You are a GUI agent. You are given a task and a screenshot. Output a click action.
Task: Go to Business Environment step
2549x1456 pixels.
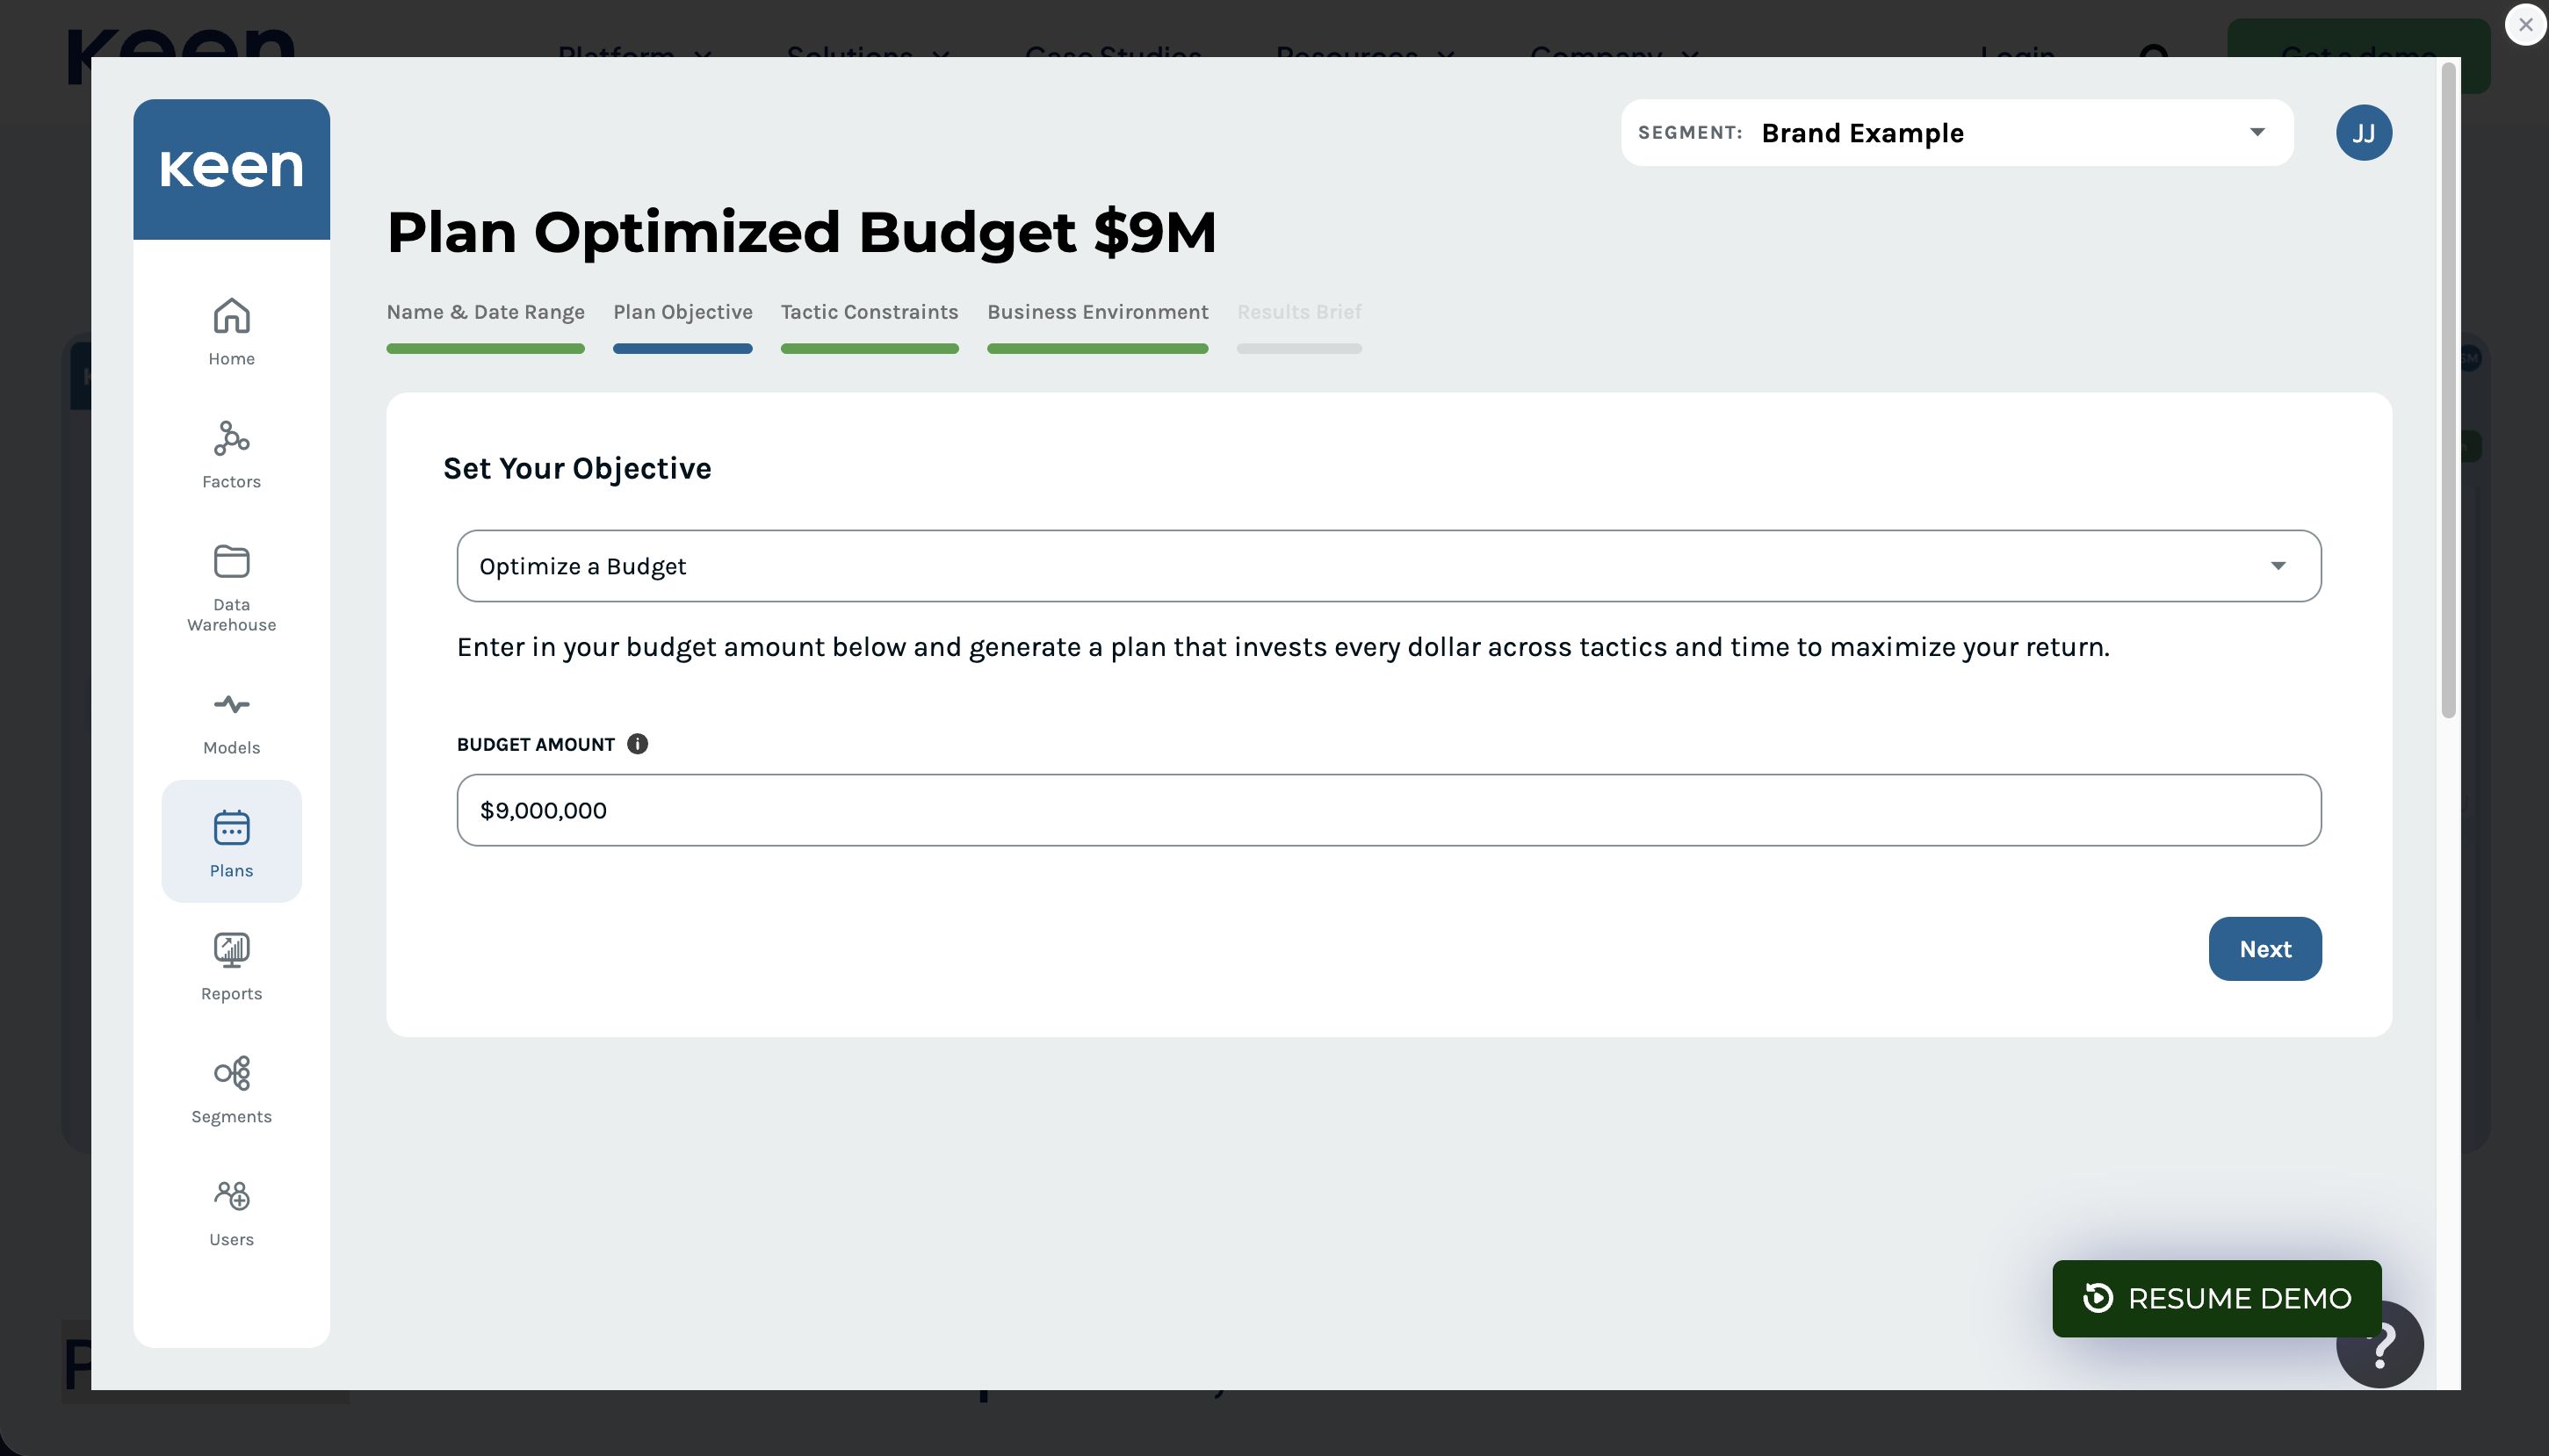tap(1097, 312)
